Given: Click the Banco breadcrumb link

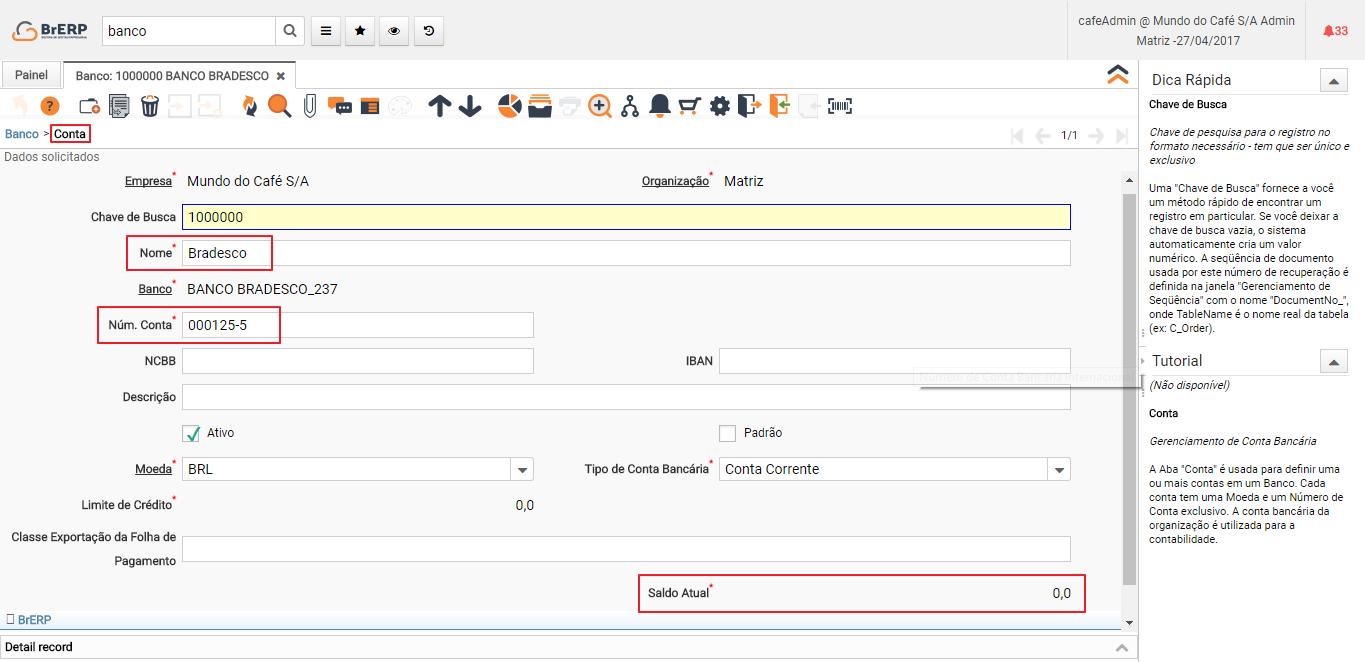Looking at the screenshot, I should [x=22, y=134].
